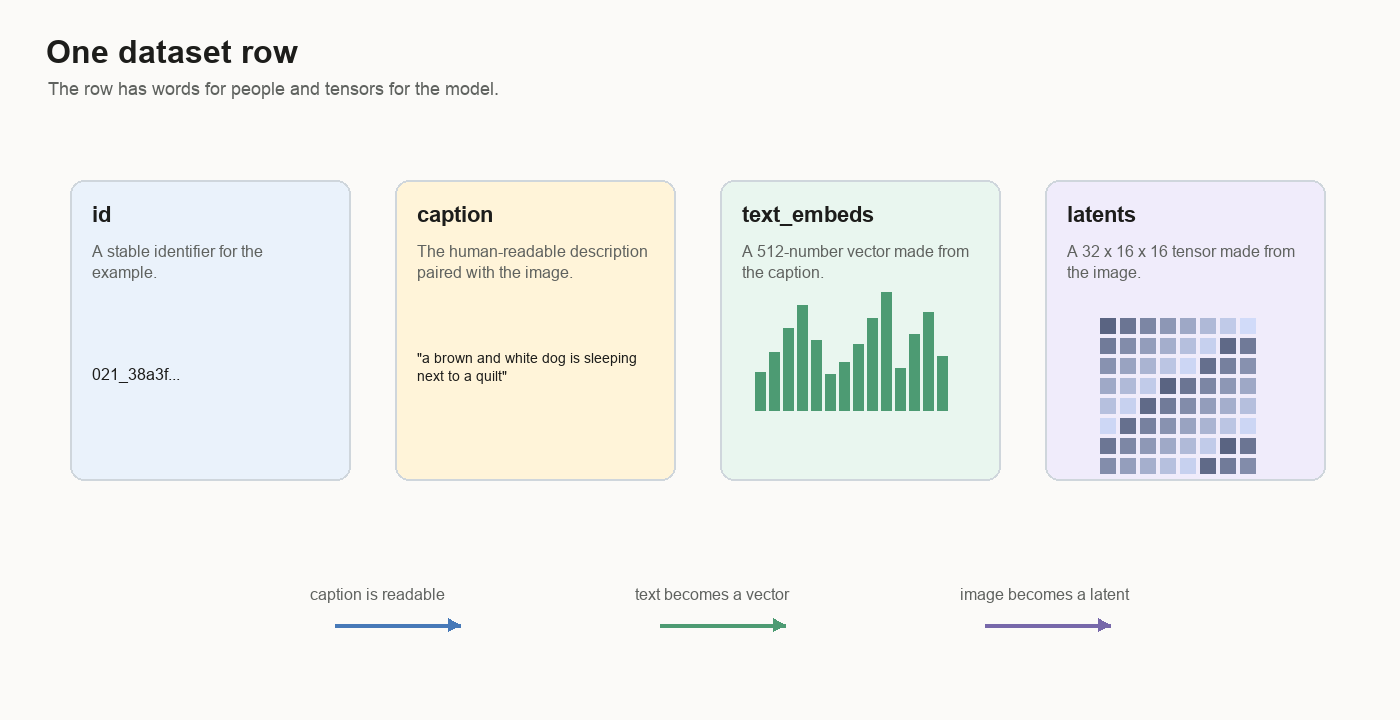The height and width of the screenshot is (720, 1400).
Task: Click the subtitle about words and tensors
Action: 273,89
